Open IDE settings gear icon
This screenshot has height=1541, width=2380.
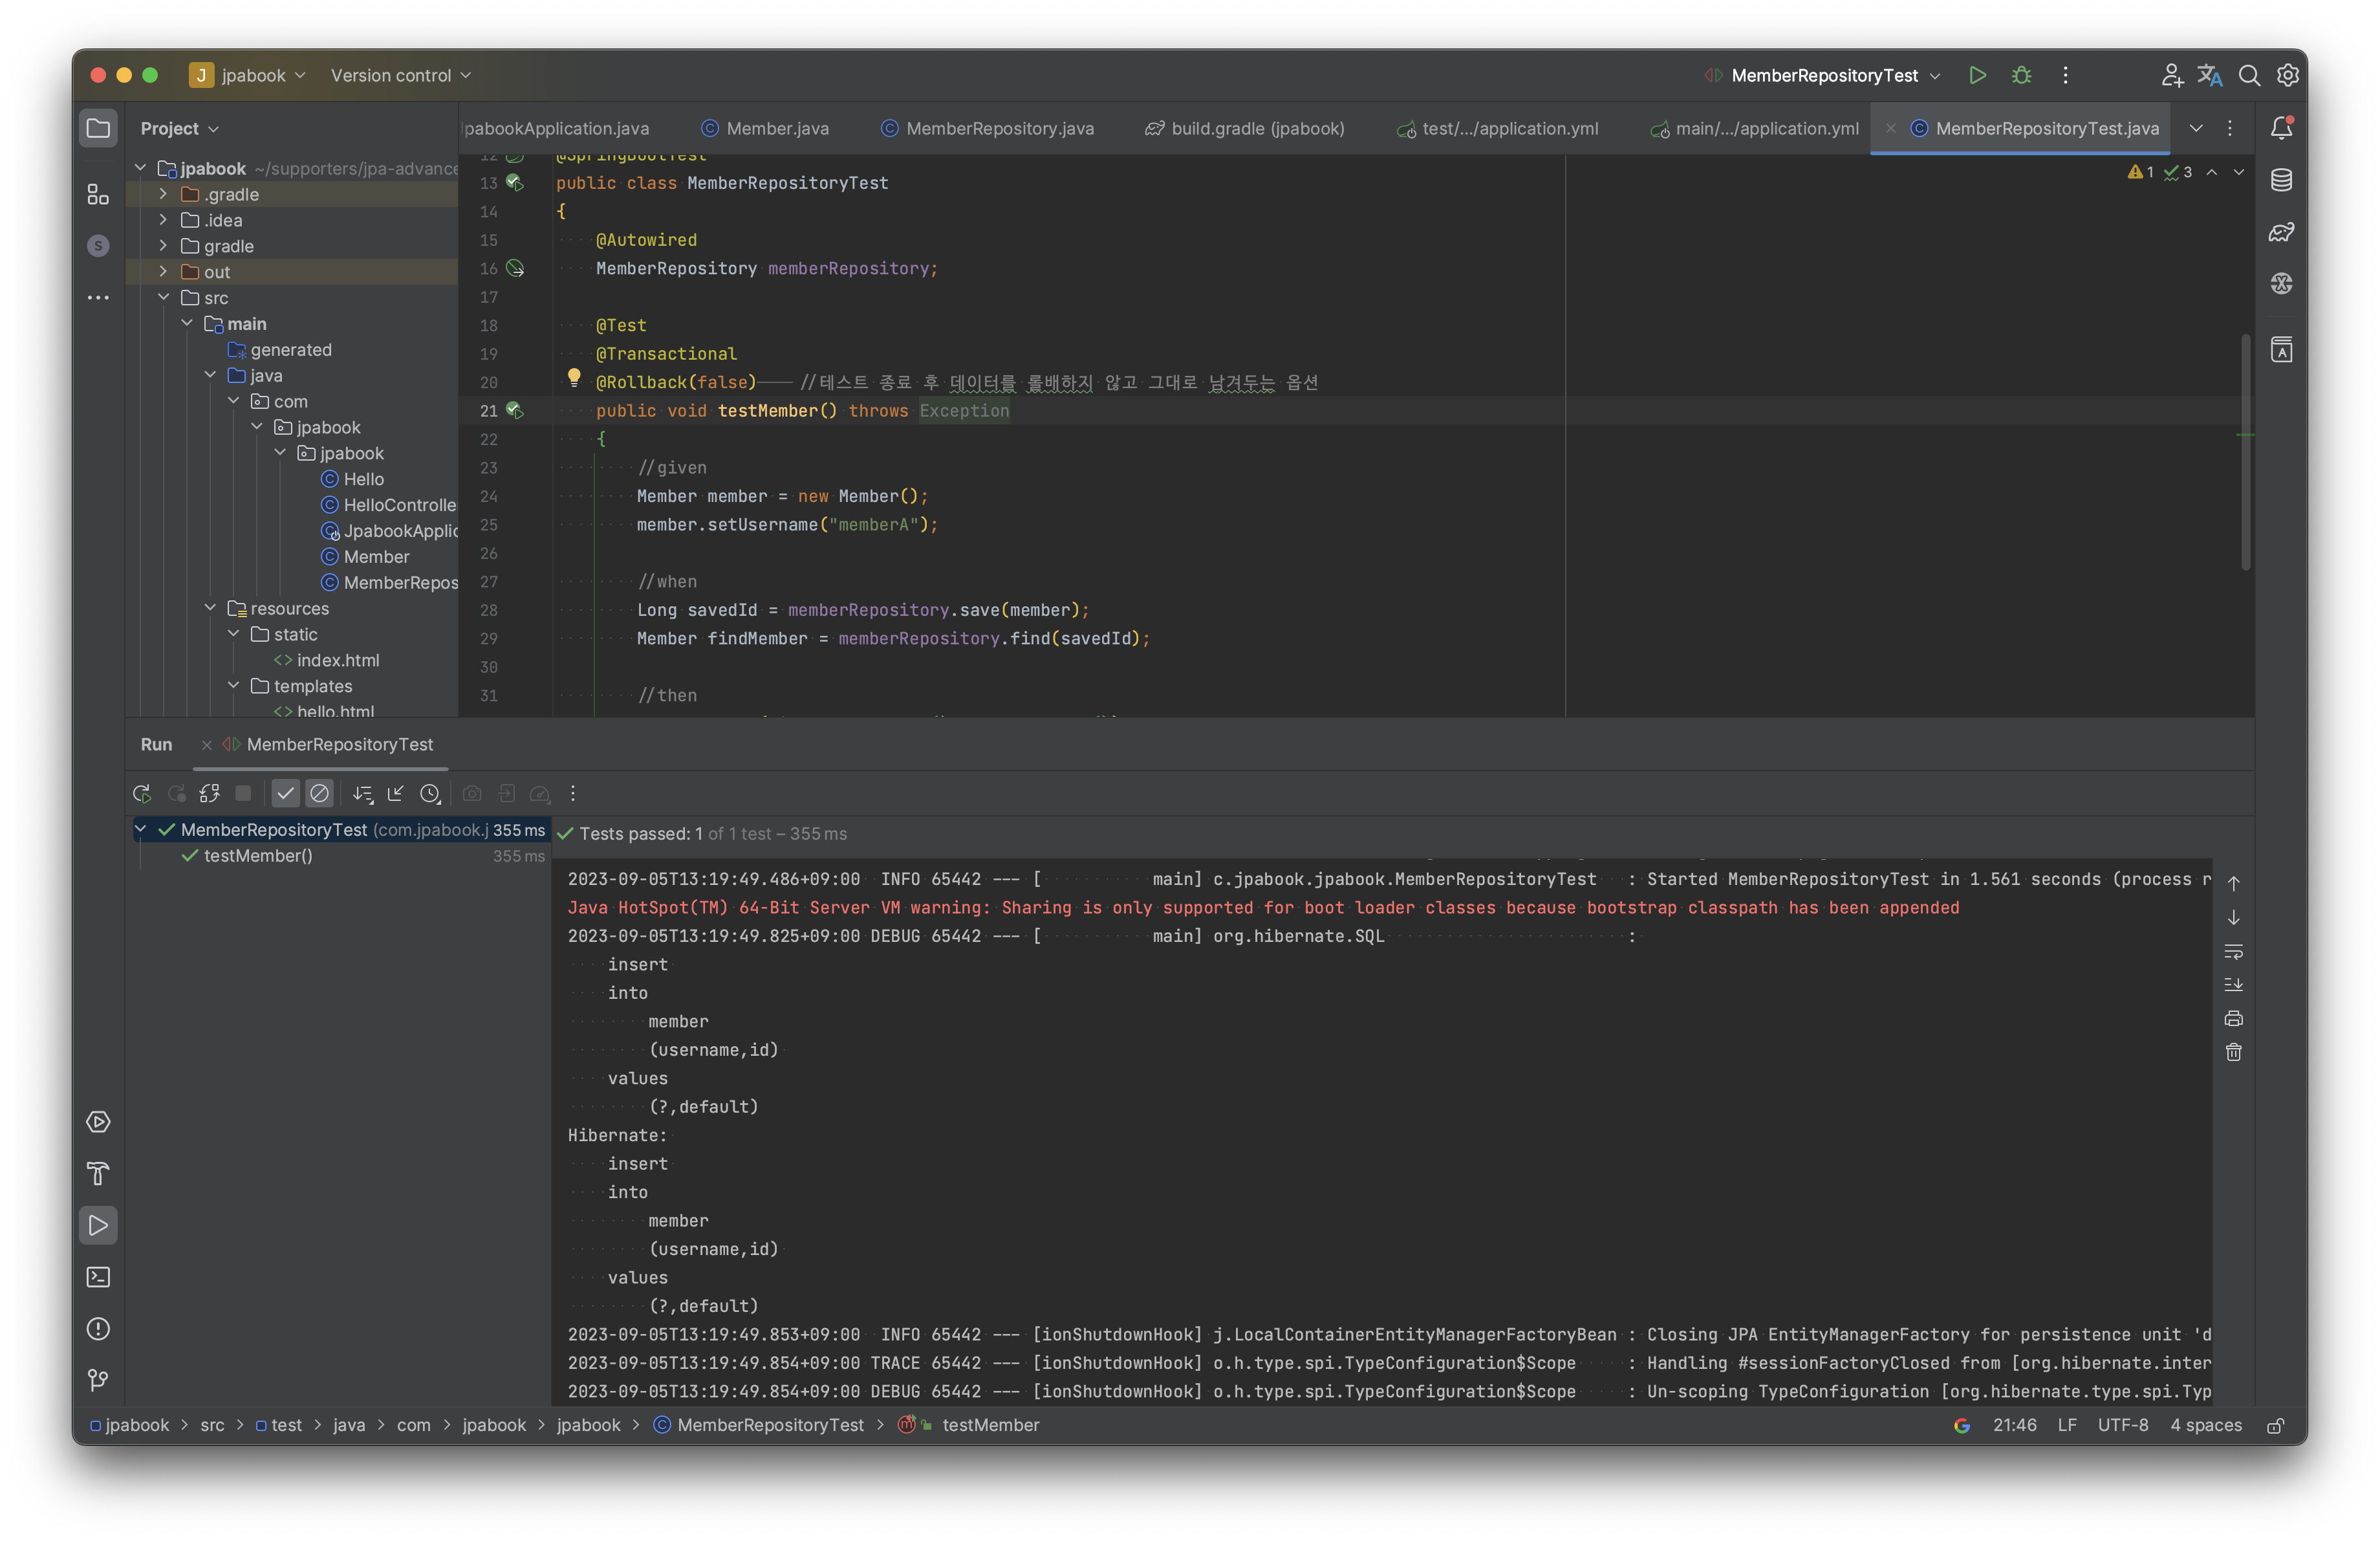tap(2287, 75)
